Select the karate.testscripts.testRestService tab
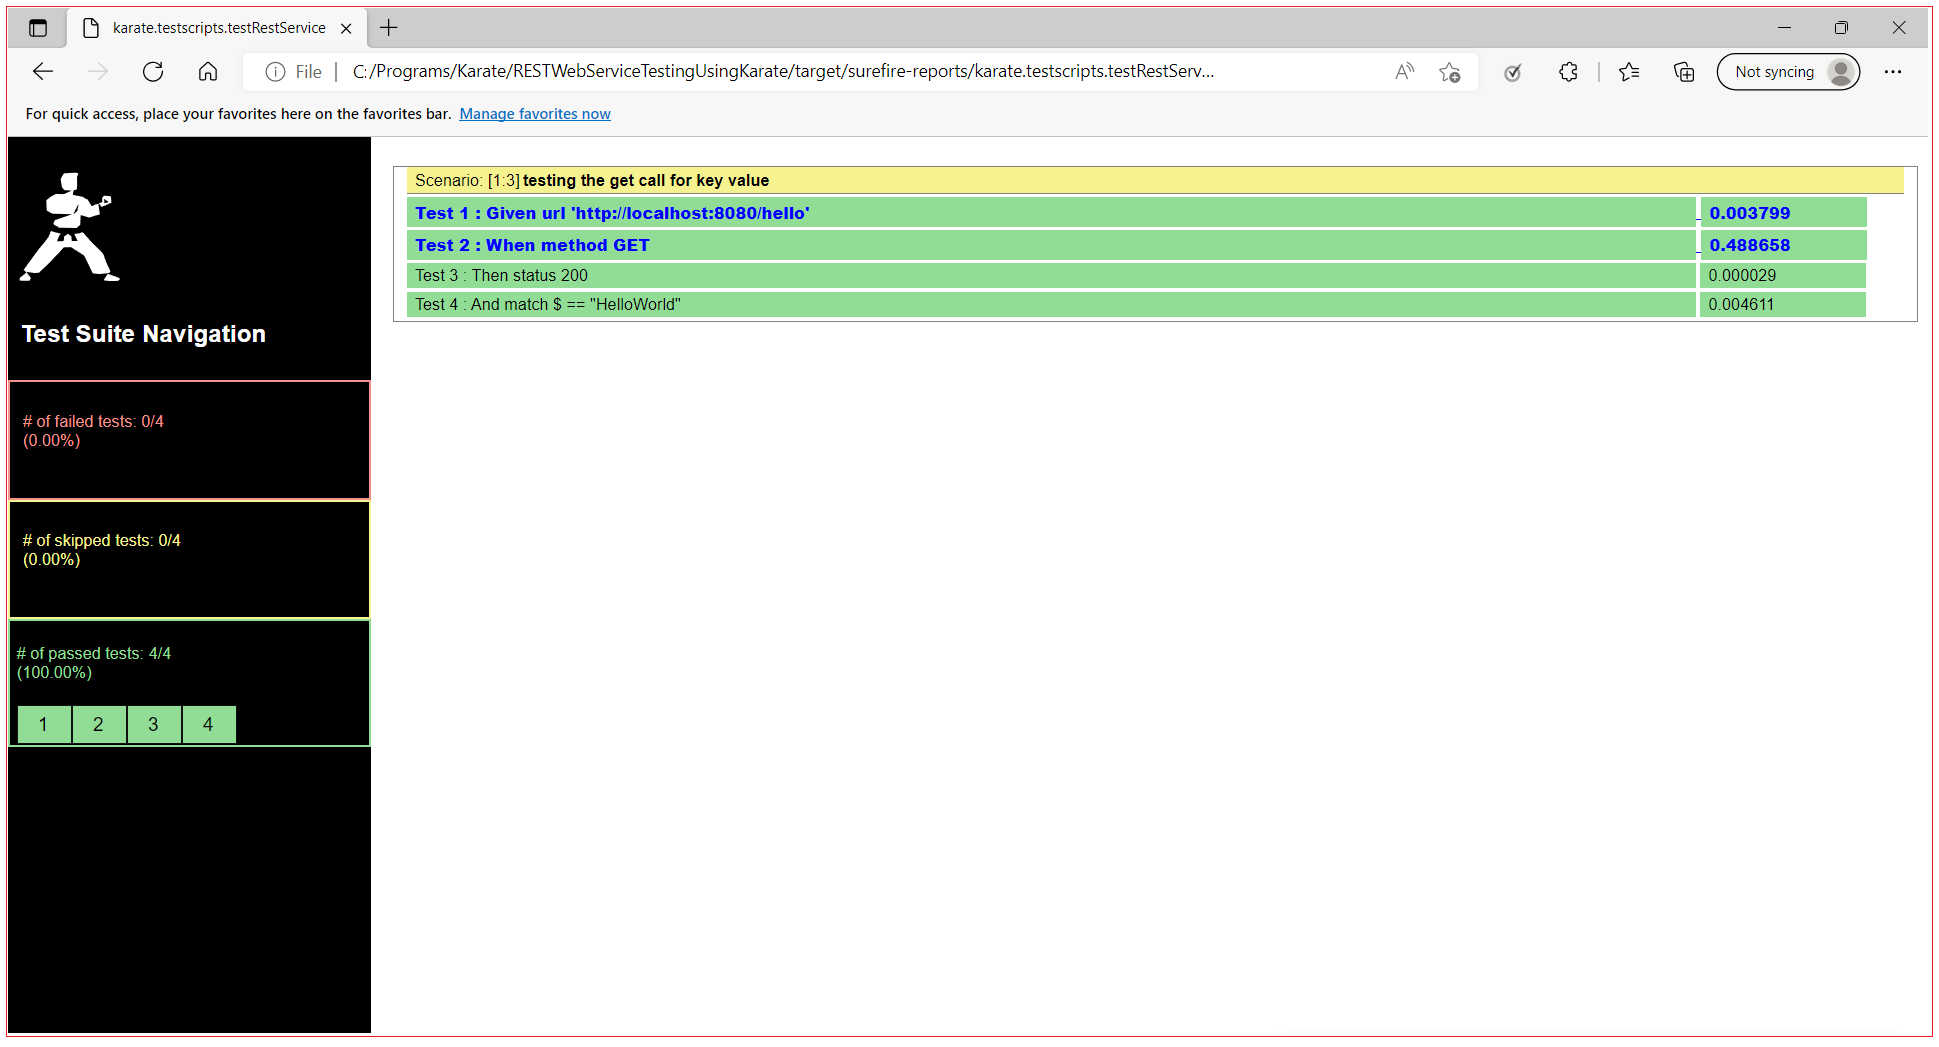The width and height of the screenshot is (1939, 1047). click(x=218, y=28)
